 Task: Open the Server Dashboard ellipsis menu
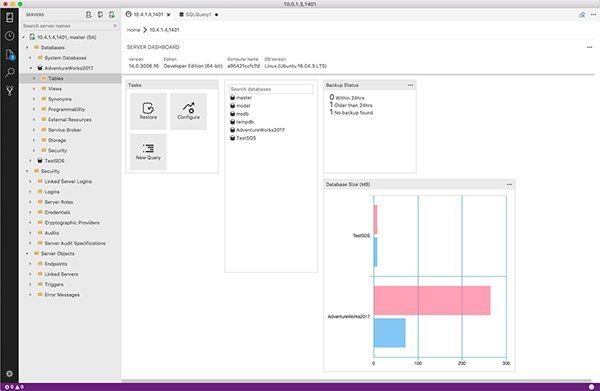589,47
